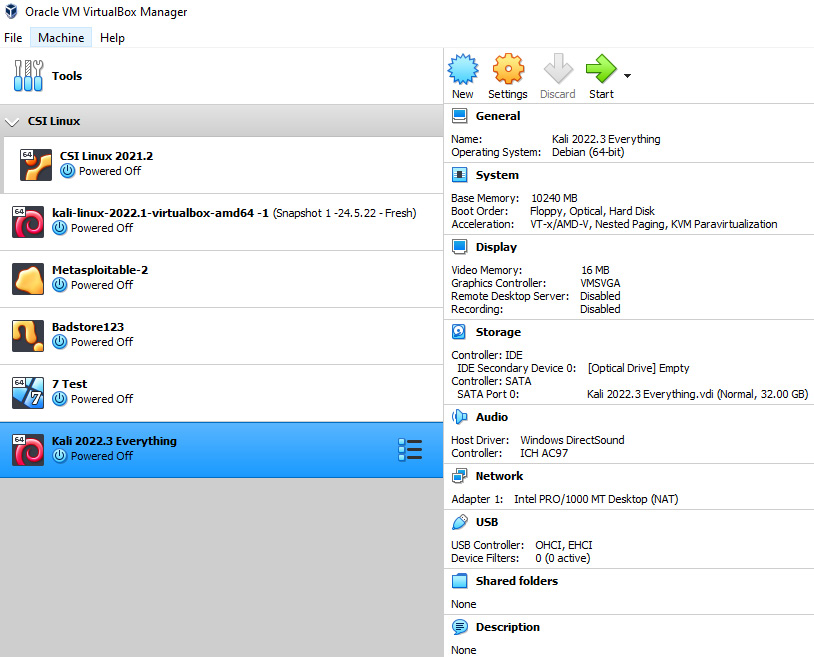
Task: Click the Shared folders section heading
Action: click(x=517, y=581)
